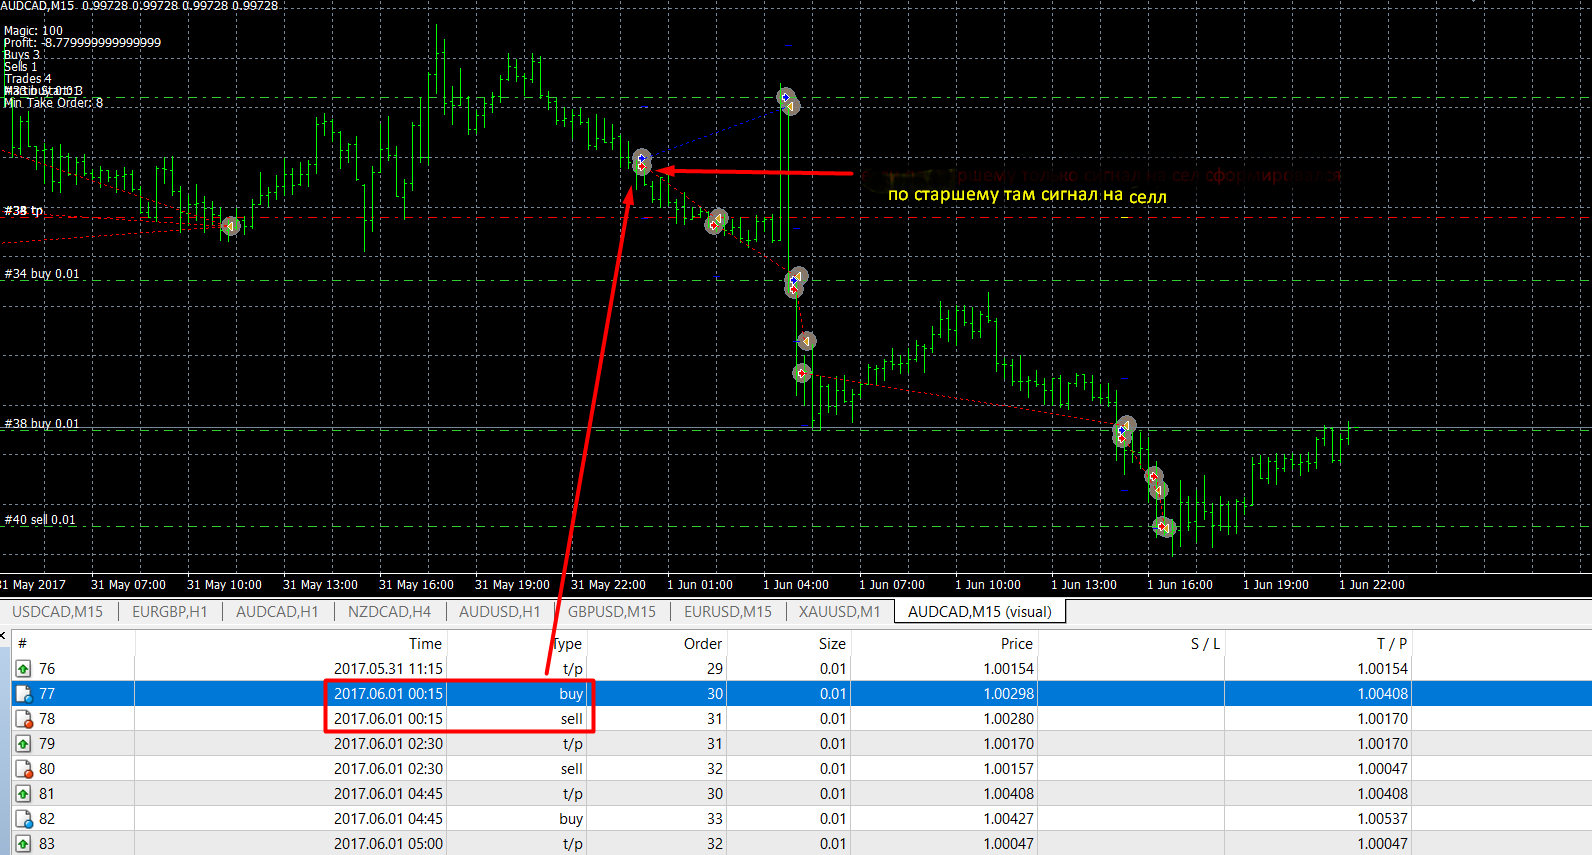Click the 1 Jun 04:00 time axis label
The height and width of the screenshot is (855, 1592).
click(795, 585)
